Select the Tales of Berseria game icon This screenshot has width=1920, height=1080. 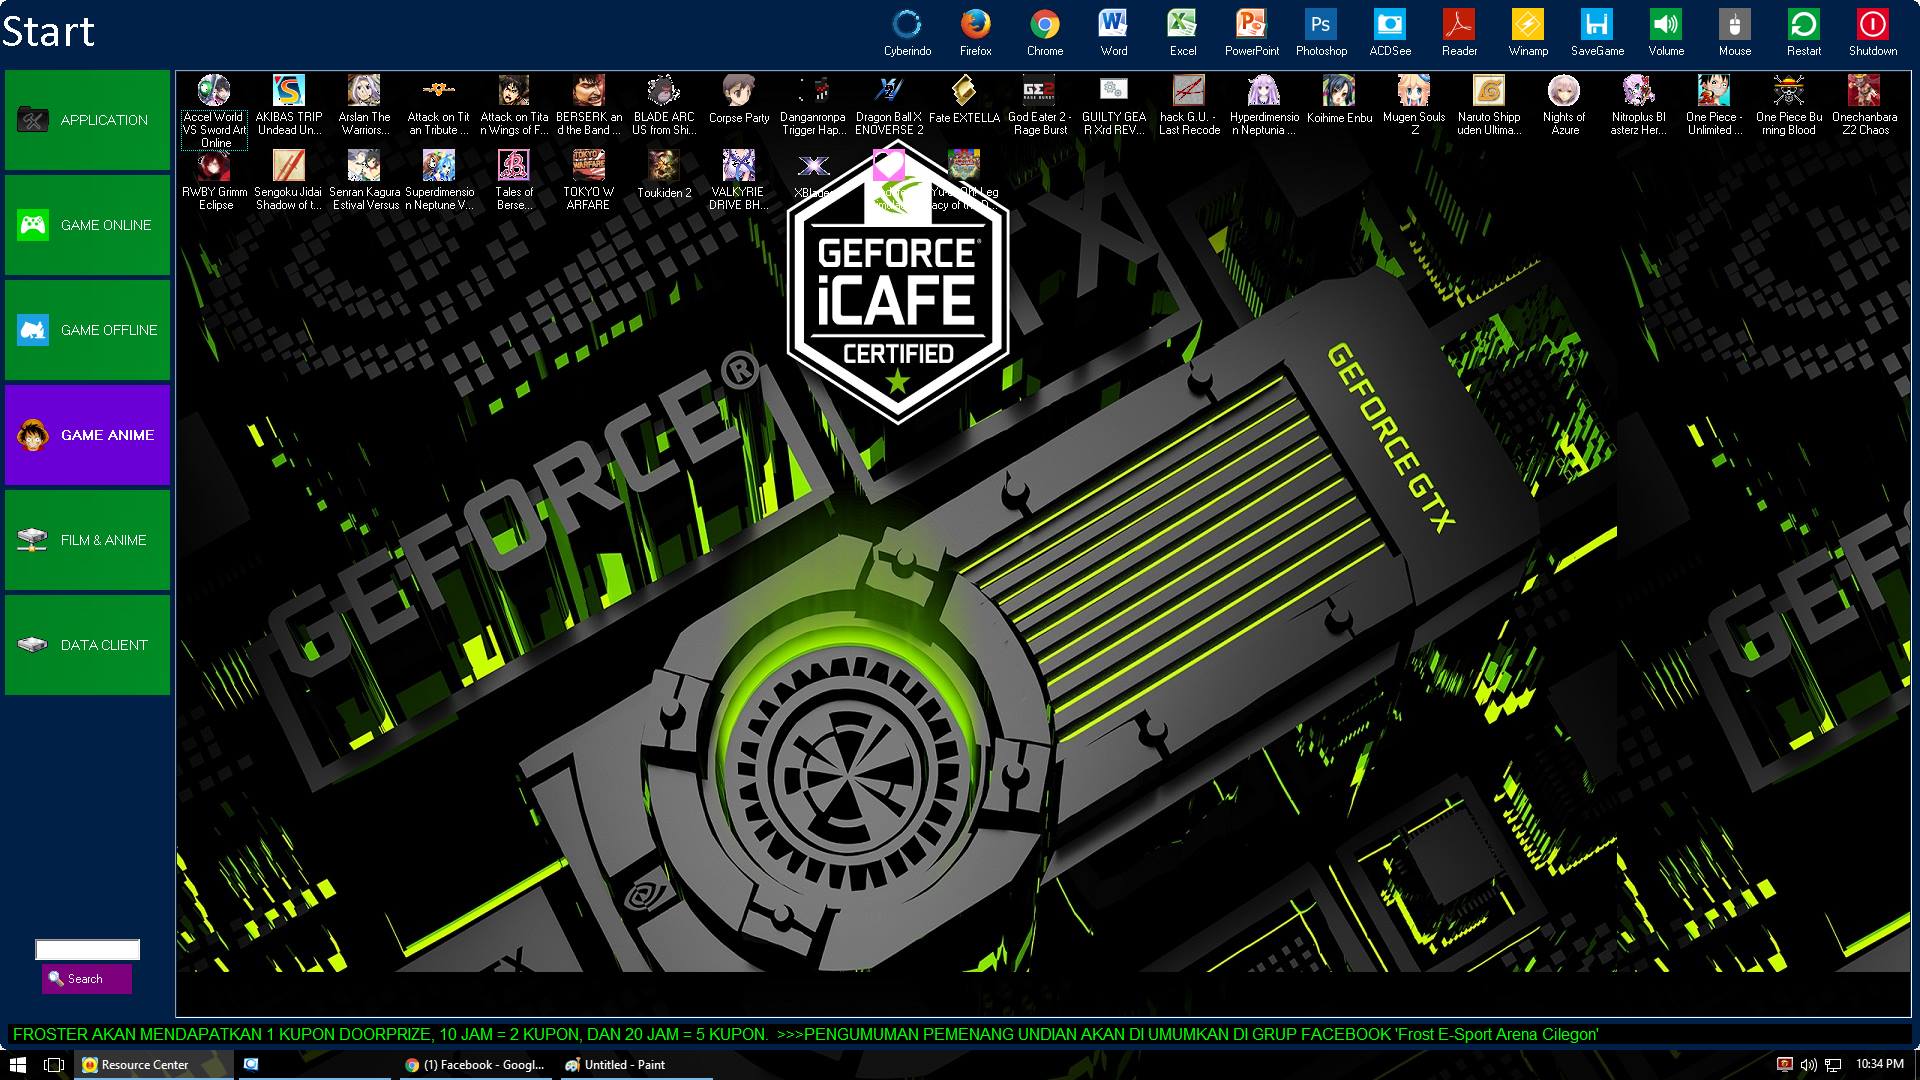(x=514, y=181)
